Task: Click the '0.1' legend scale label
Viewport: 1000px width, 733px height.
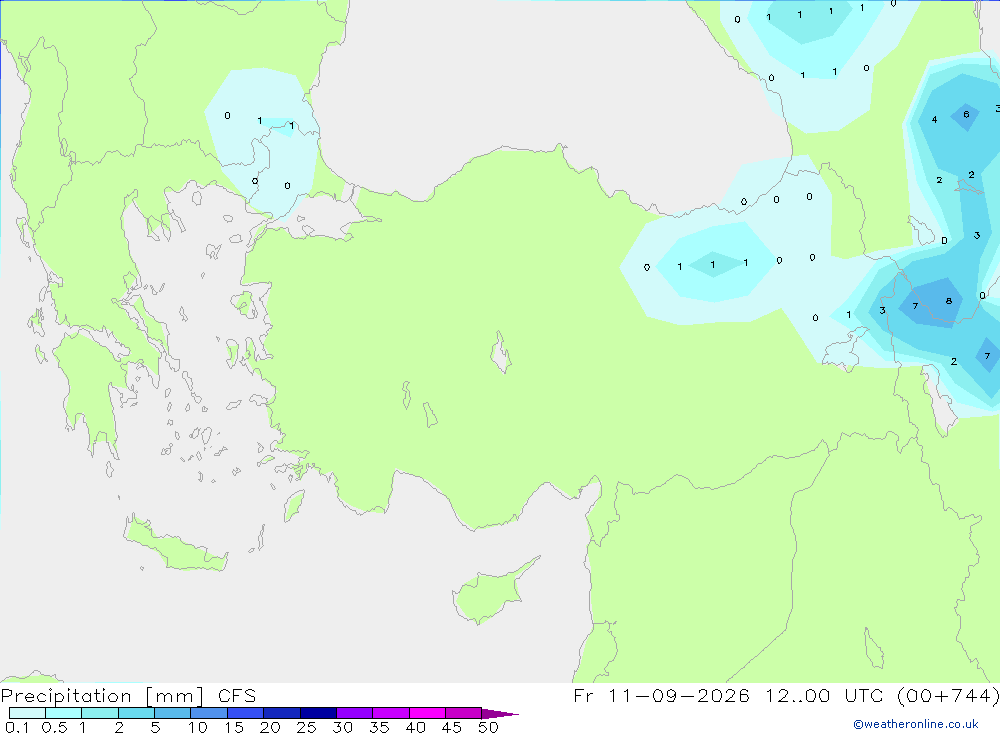Action: 17,727
